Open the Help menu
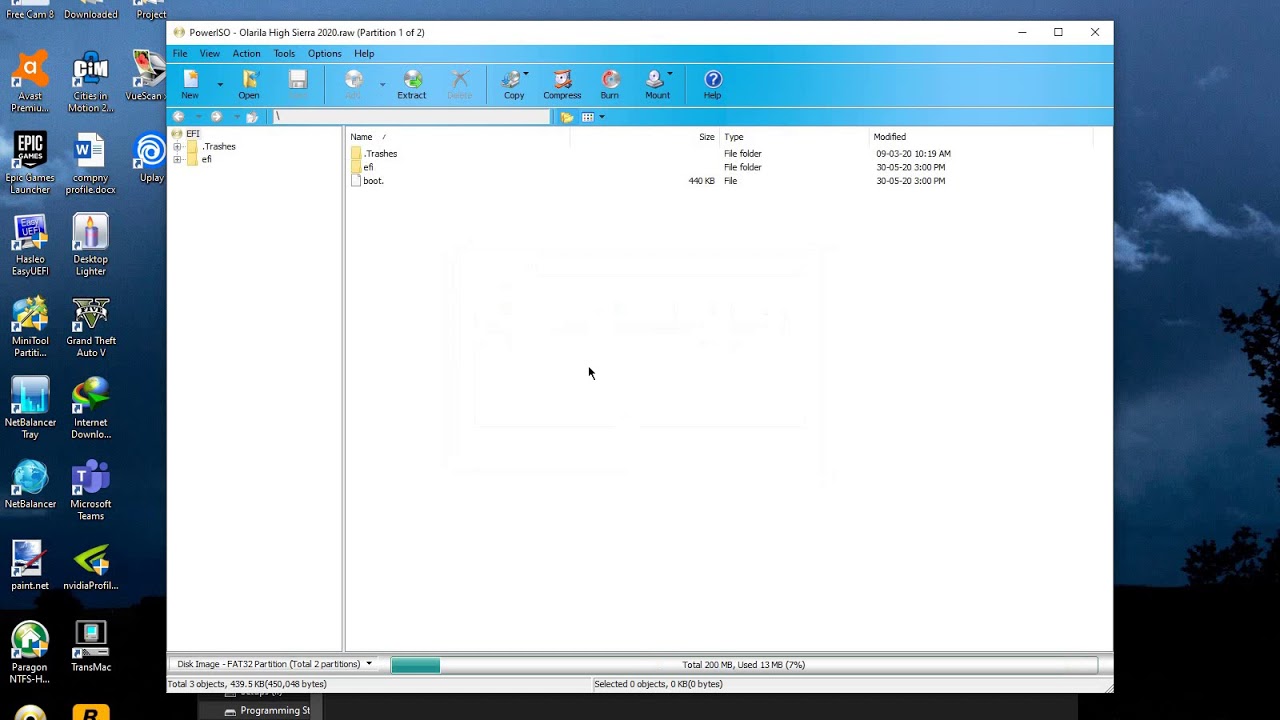This screenshot has width=1280, height=720. point(364,54)
